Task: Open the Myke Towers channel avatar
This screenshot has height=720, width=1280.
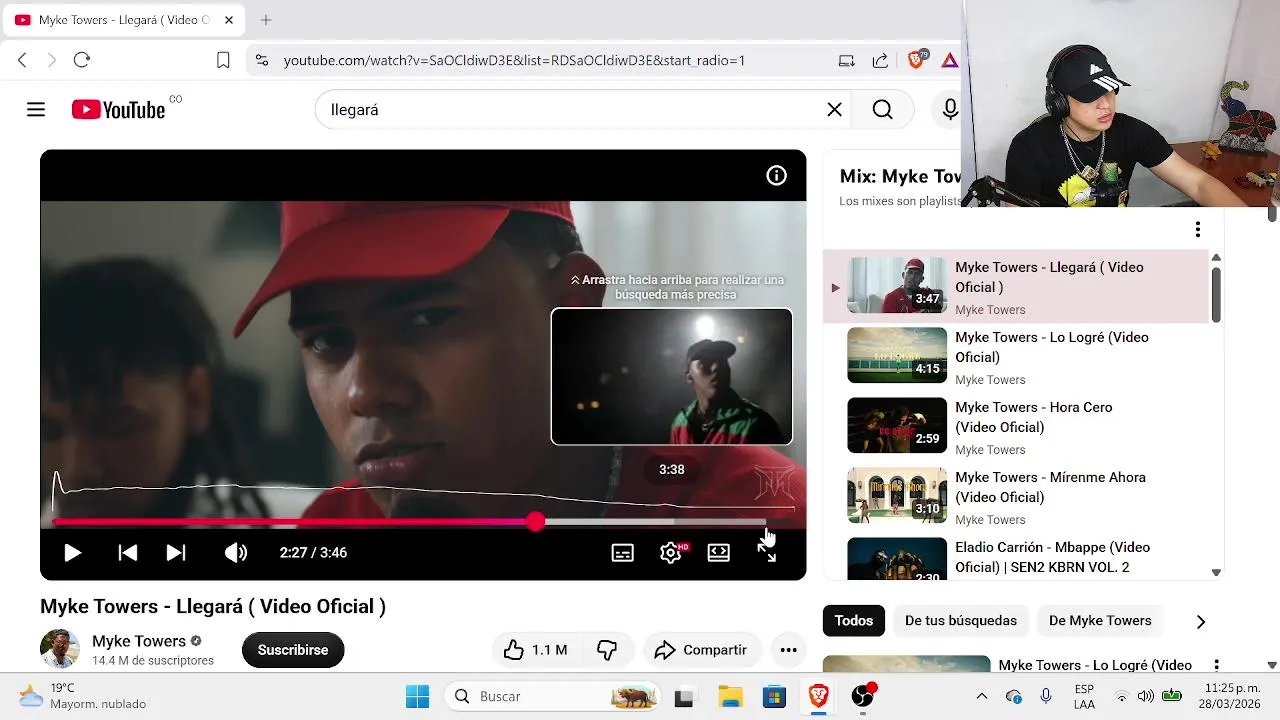Action: 60,649
